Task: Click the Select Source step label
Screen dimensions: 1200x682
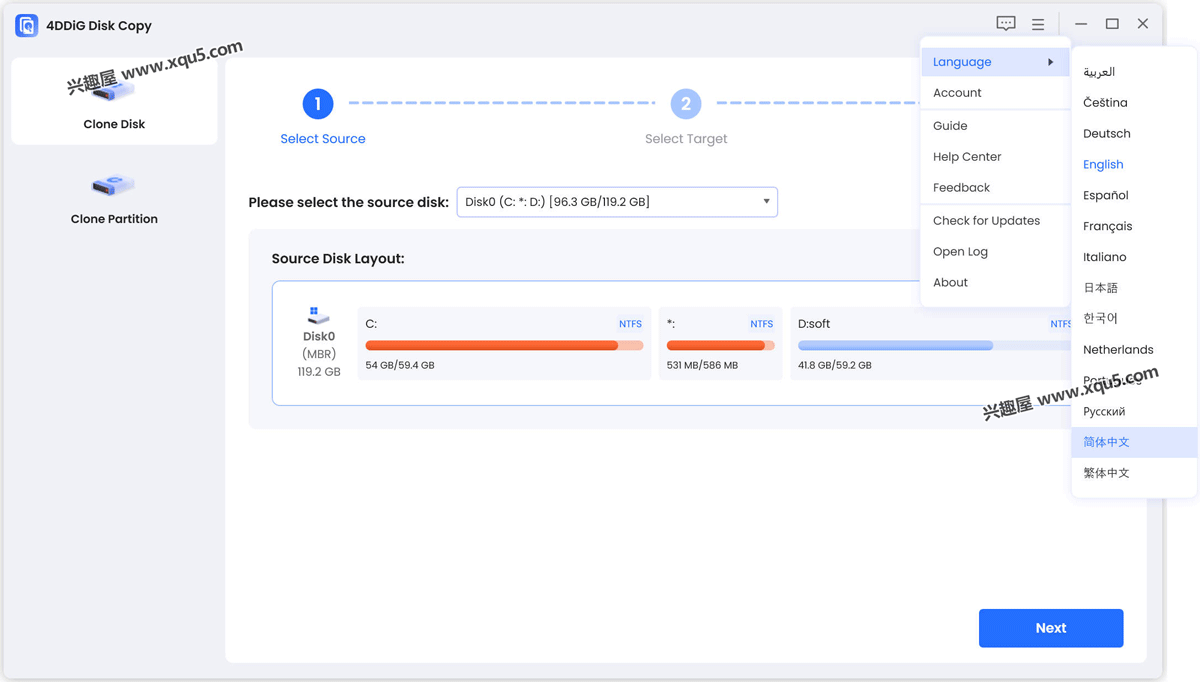Action: (323, 139)
